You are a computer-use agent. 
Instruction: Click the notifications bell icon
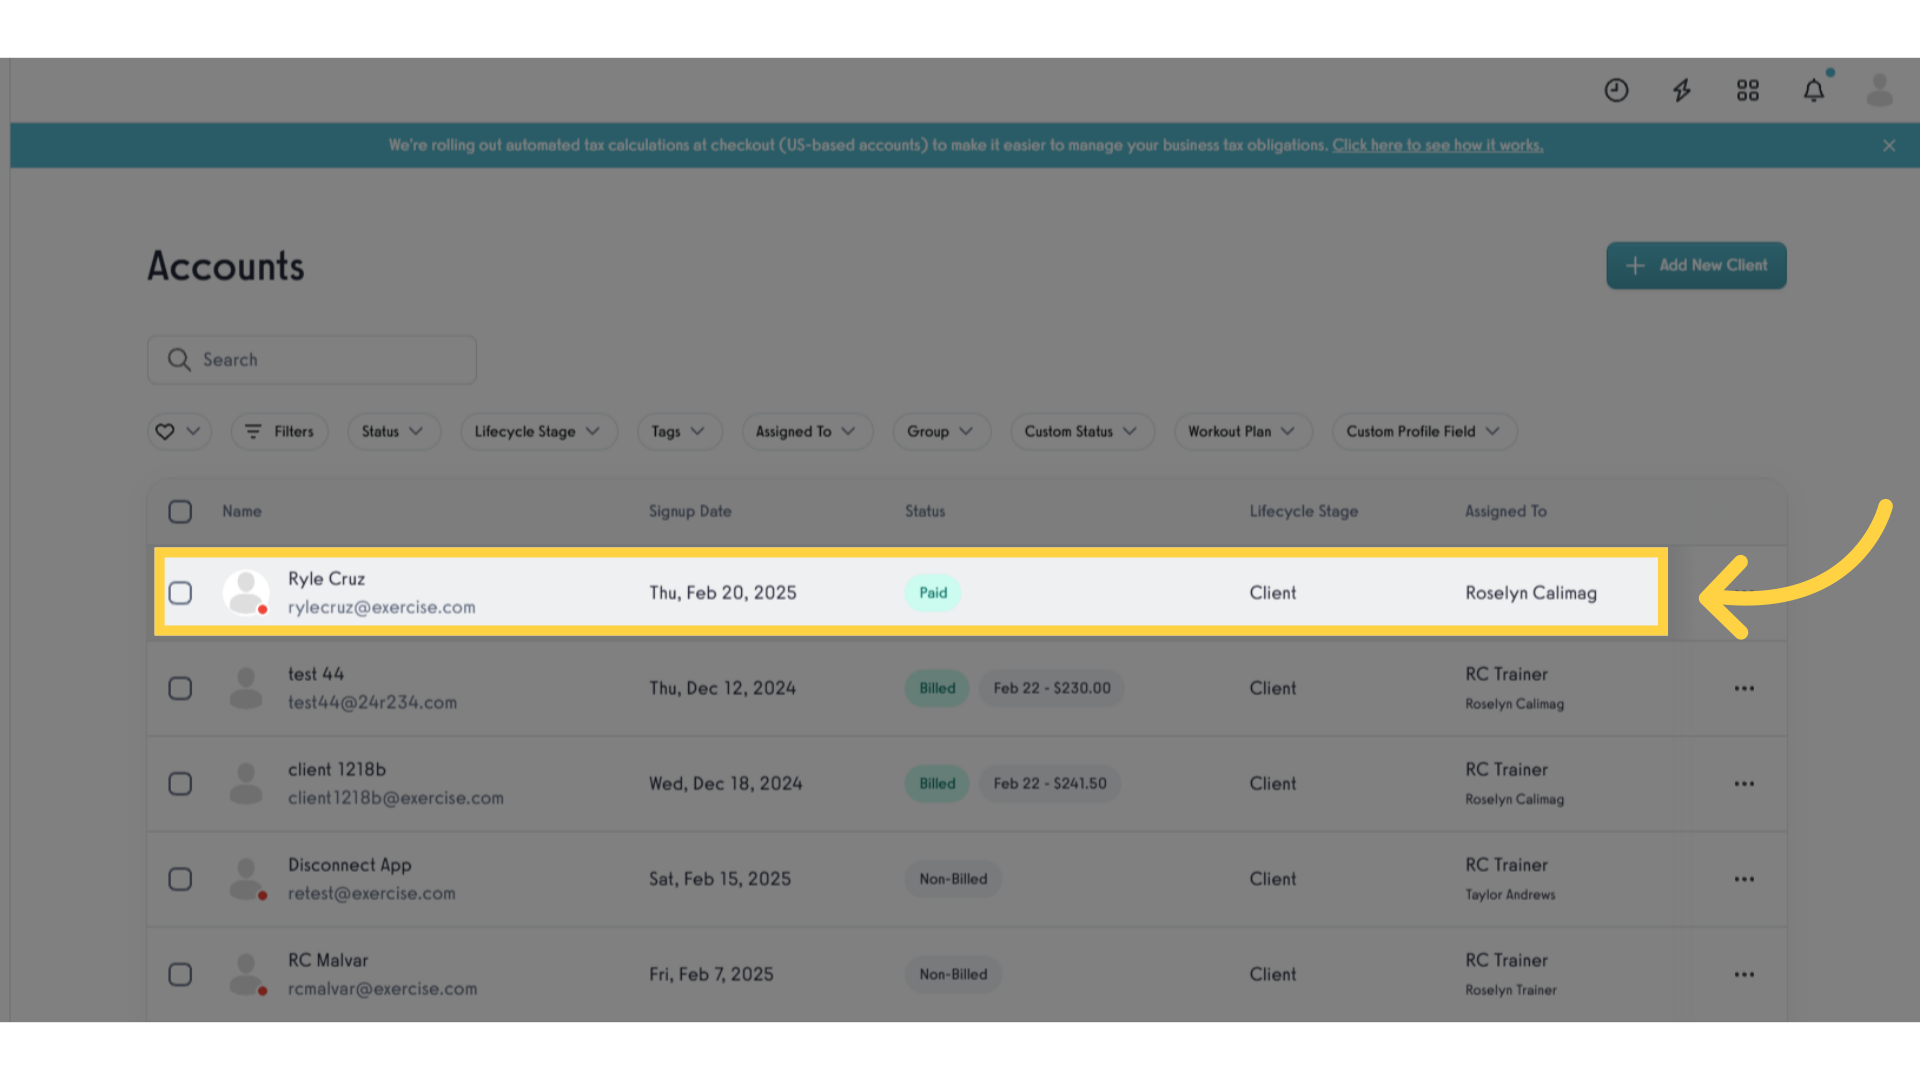point(1815,90)
